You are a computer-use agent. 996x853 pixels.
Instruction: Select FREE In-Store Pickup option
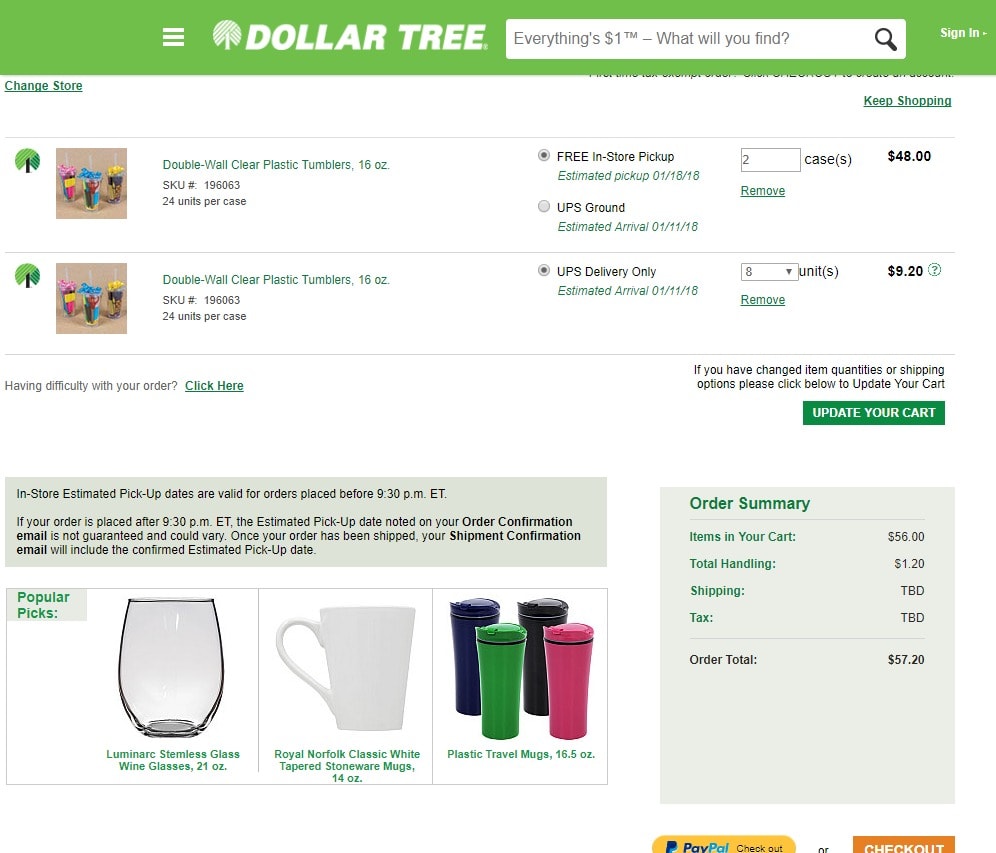[x=544, y=156]
